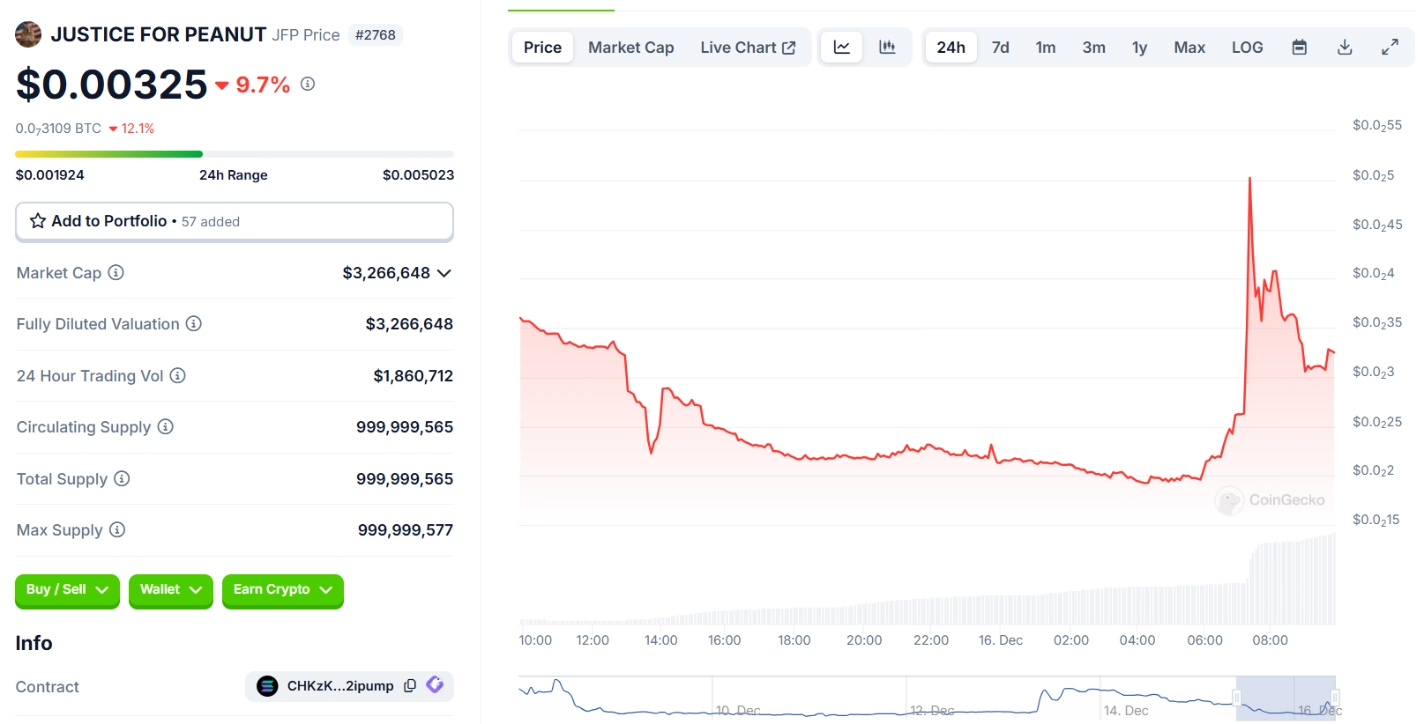Select the 24h time range
Image resolution: width=1424 pixels, height=724 pixels.
[x=951, y=47]
